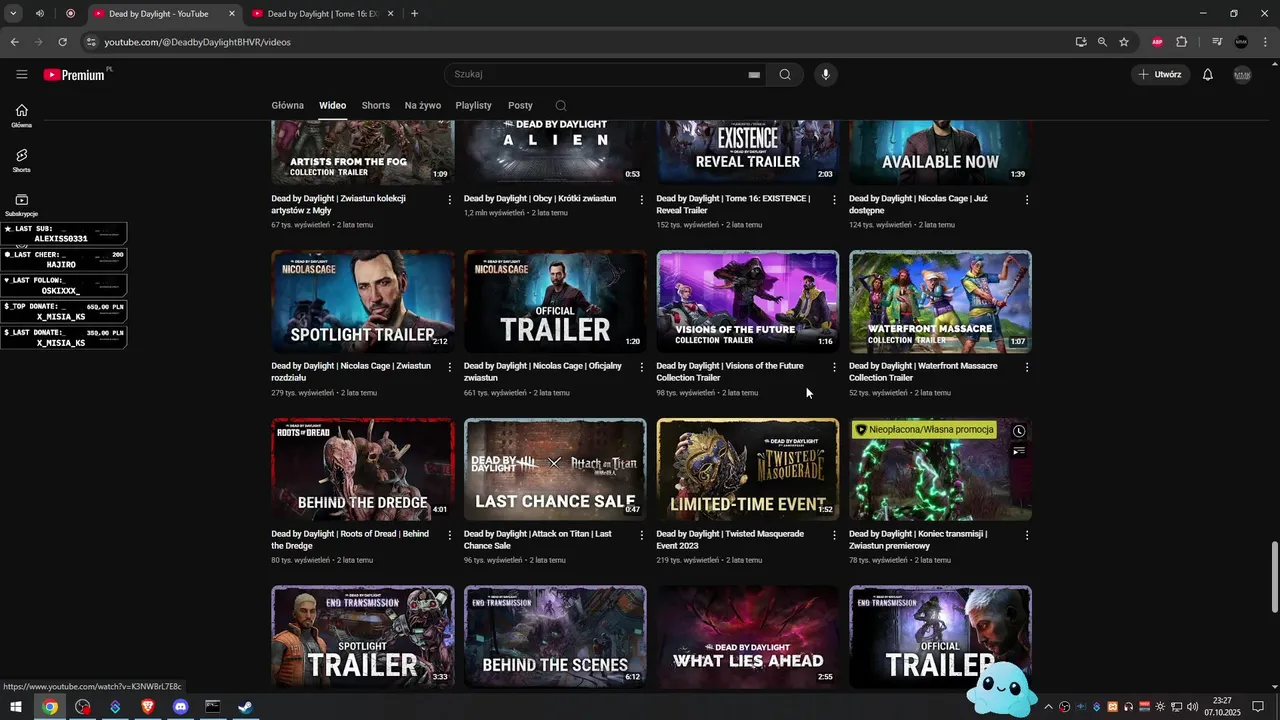The image size is (1280, 720).
Task: Open the Twisted Masquerade Event 2023 title link
Action: click(730, 540)
